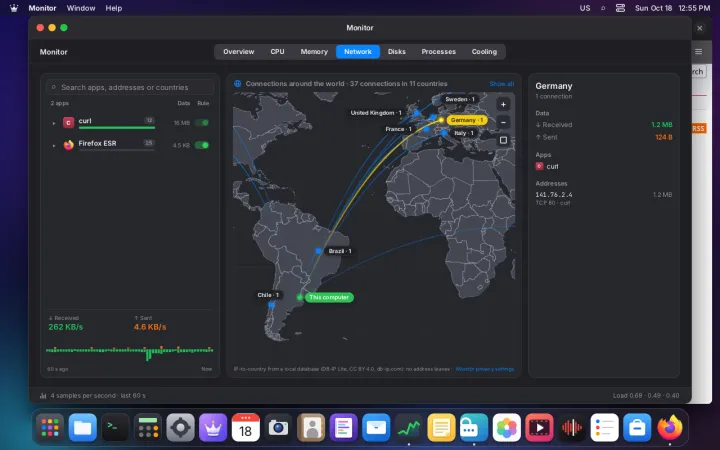Open the Monitor menu in the menu bar
The width and height of the screenshot is (720, 450).
pos(42,8)
